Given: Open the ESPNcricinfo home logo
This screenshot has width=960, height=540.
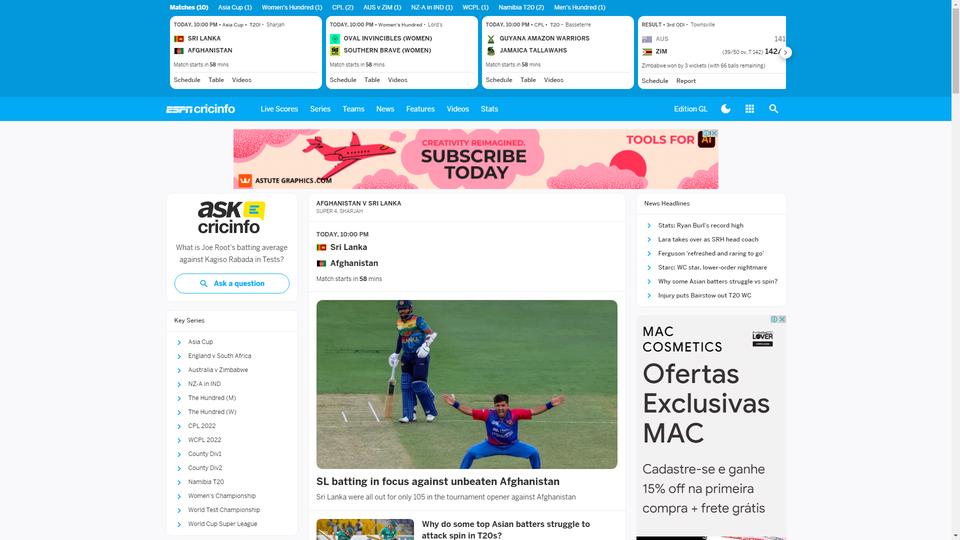Looking at the screenshot, I should [x=200, y=109].
